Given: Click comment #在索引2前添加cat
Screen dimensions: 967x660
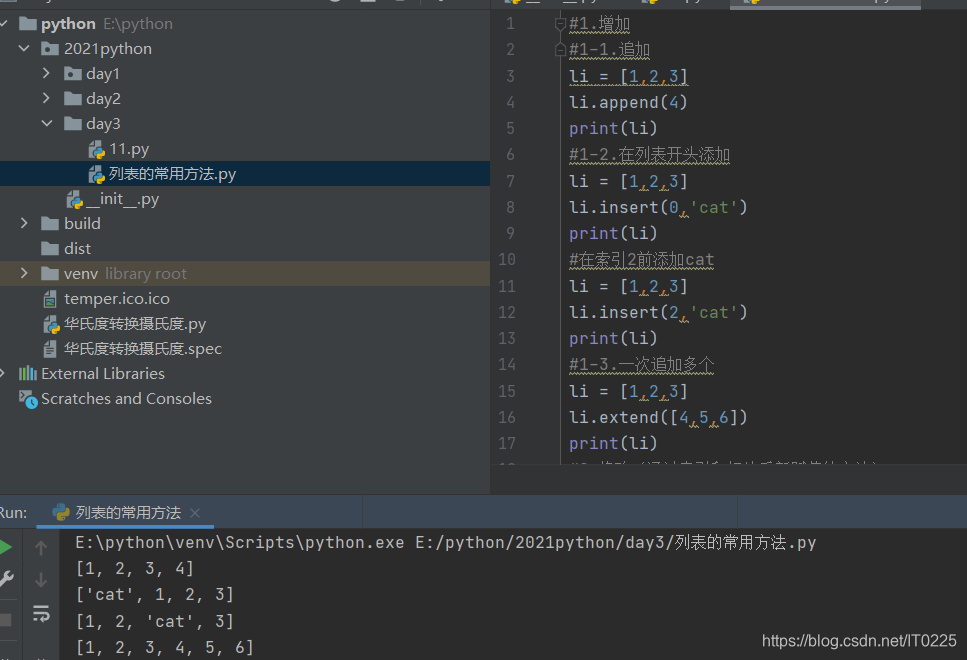Looking at the screenshot, I should (641, 260).
